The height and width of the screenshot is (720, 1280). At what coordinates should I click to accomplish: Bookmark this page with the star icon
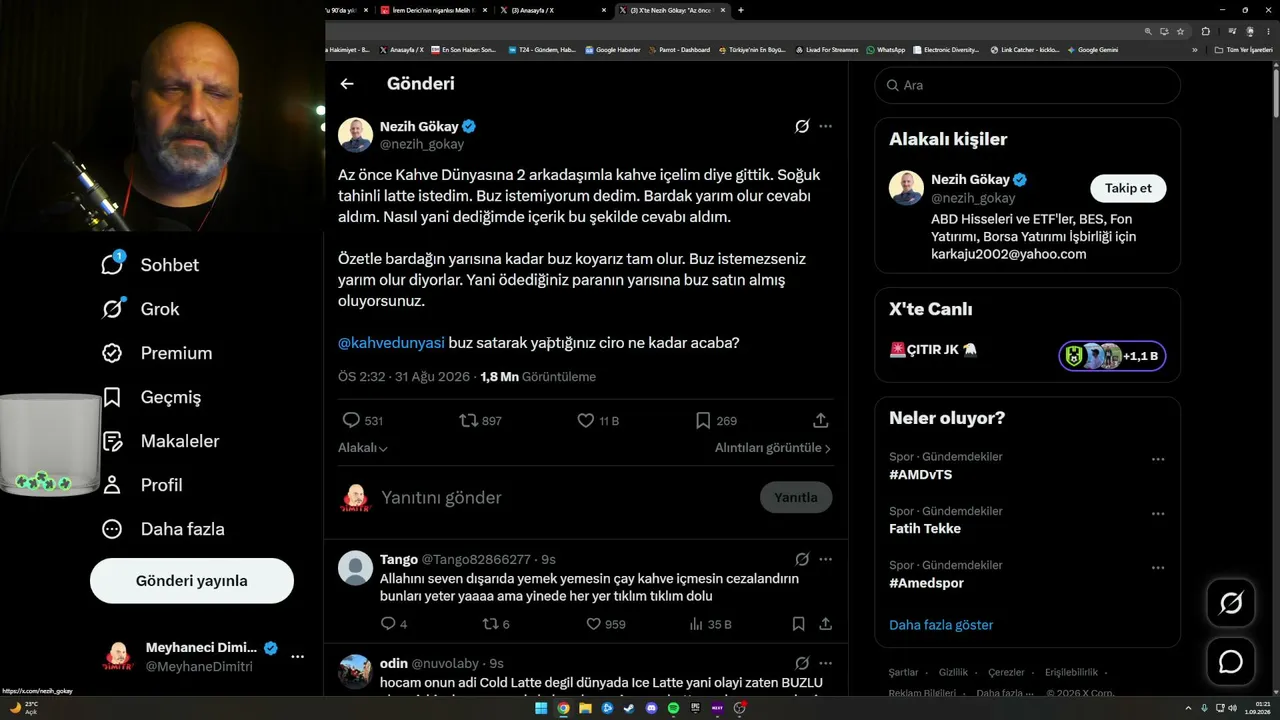(x=1181, y=31)
